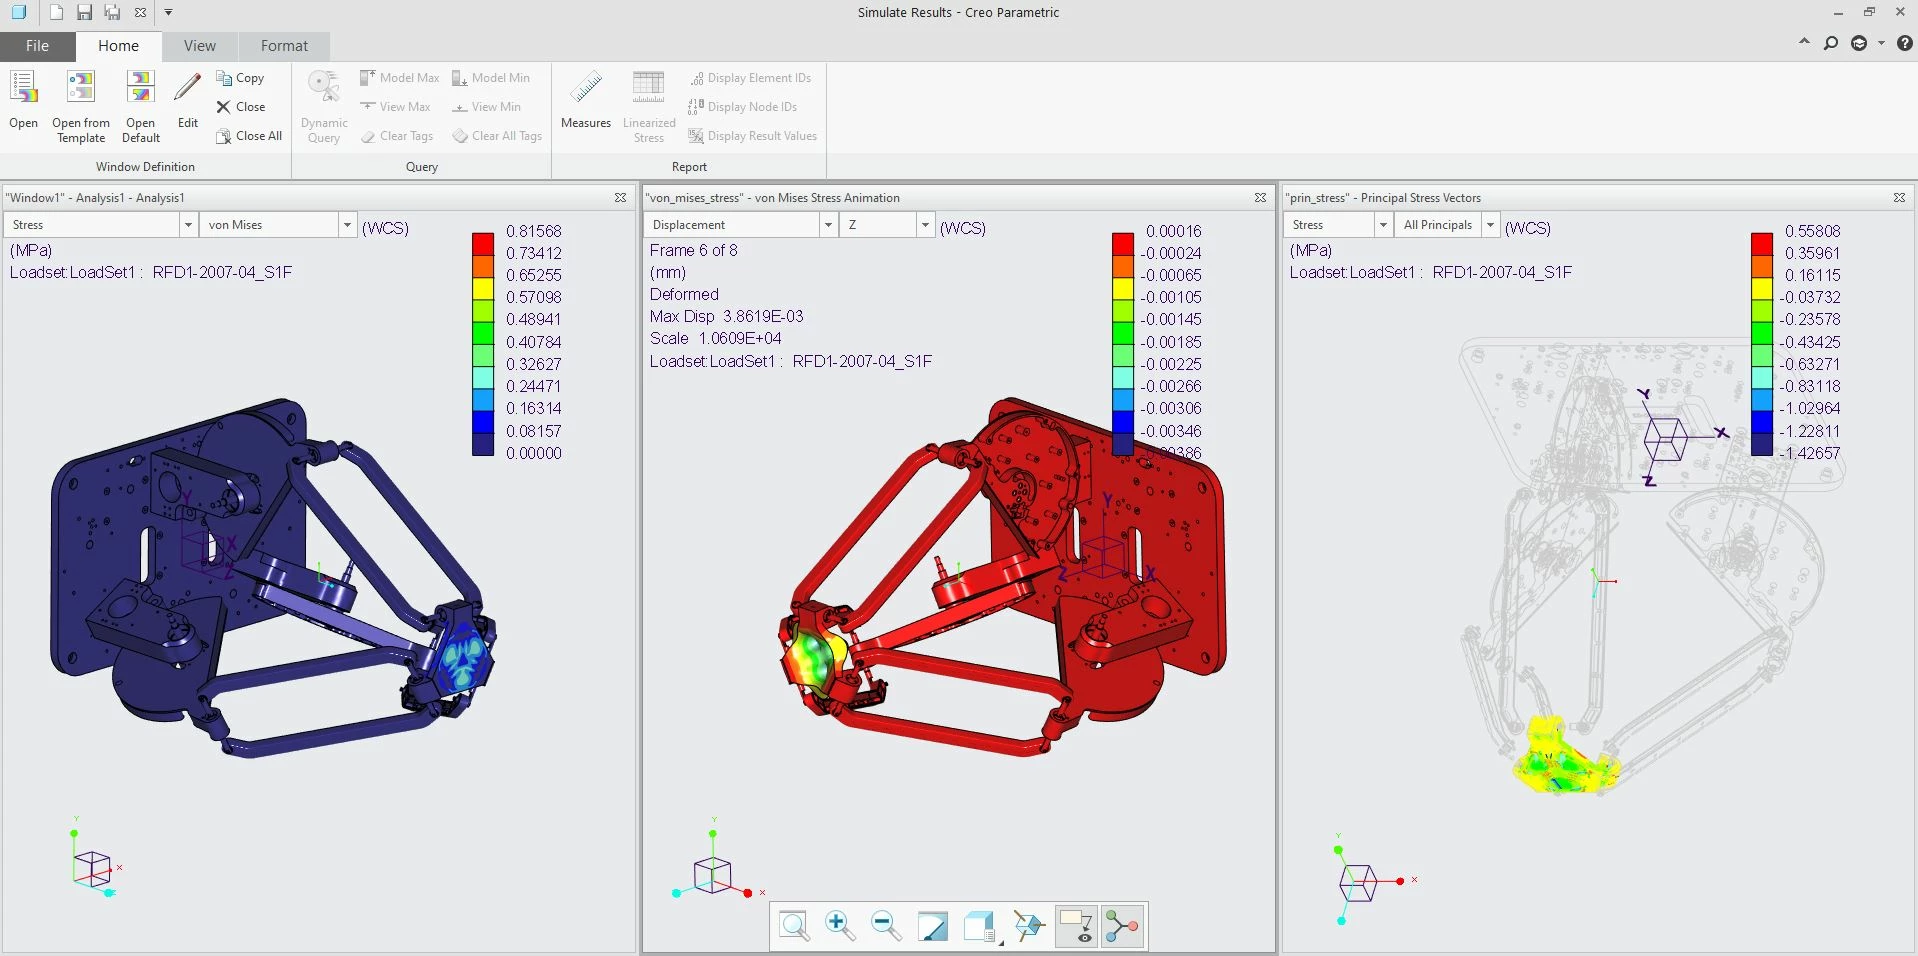This screenshot has height=956, width=1918.
Task: Open the Format ribbon tab
Action: (284, 46)
